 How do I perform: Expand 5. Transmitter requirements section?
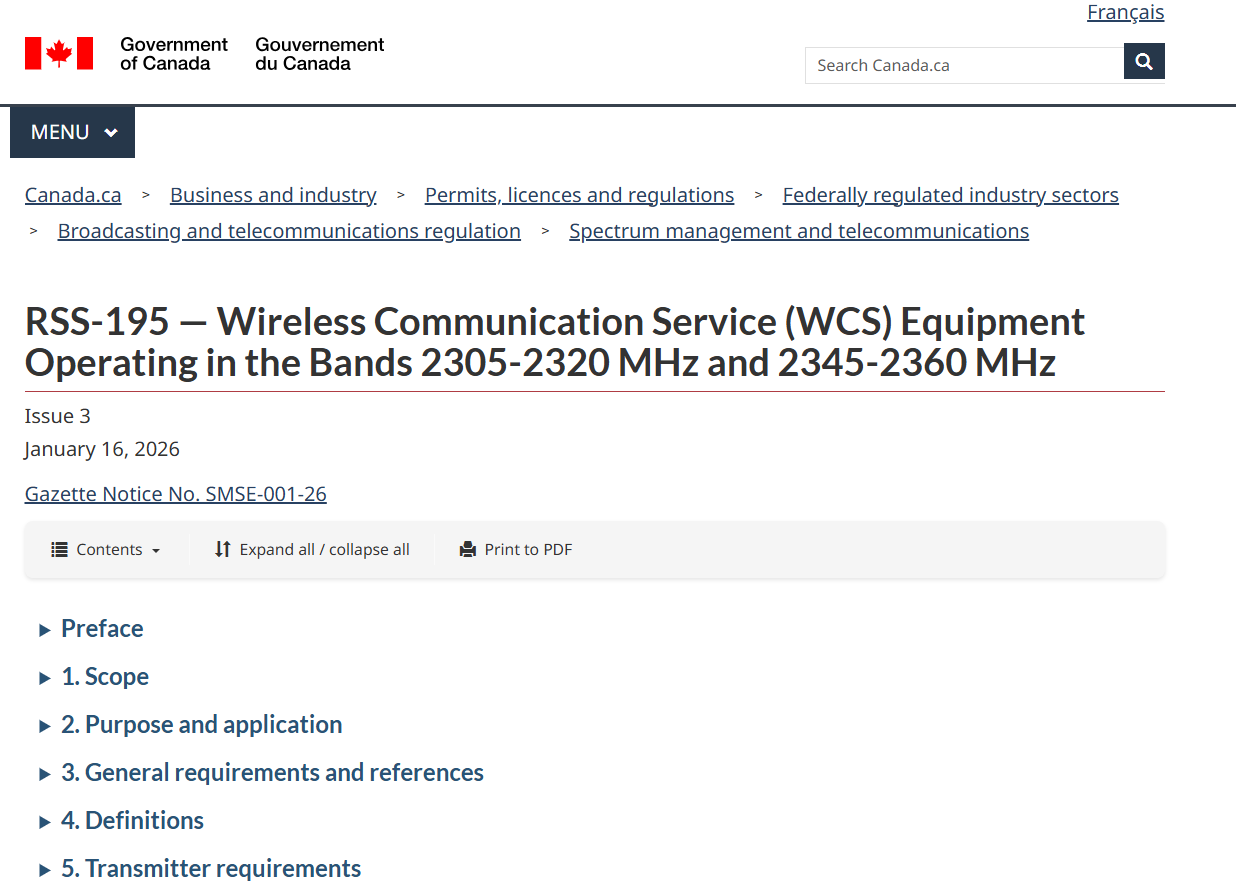coord(211,868)
